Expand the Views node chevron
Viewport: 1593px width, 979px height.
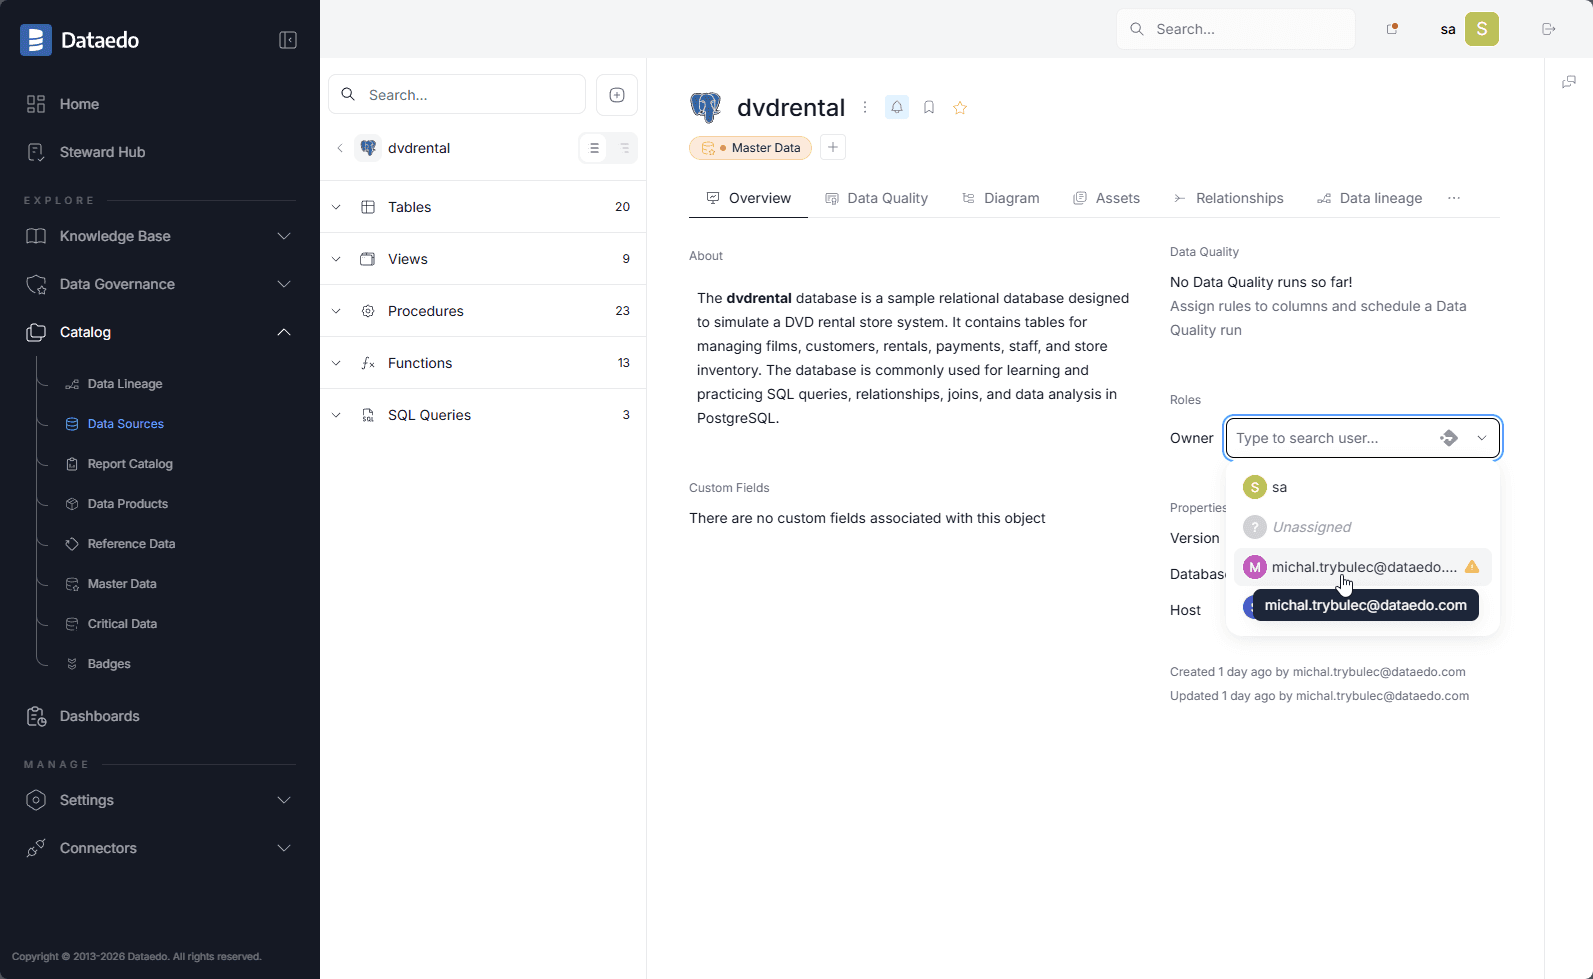coord(336,259)
